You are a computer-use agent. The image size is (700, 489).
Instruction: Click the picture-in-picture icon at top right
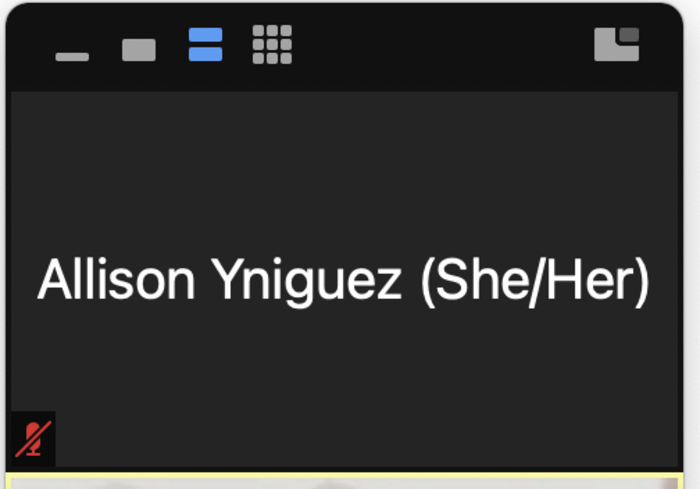coord(616,45)
